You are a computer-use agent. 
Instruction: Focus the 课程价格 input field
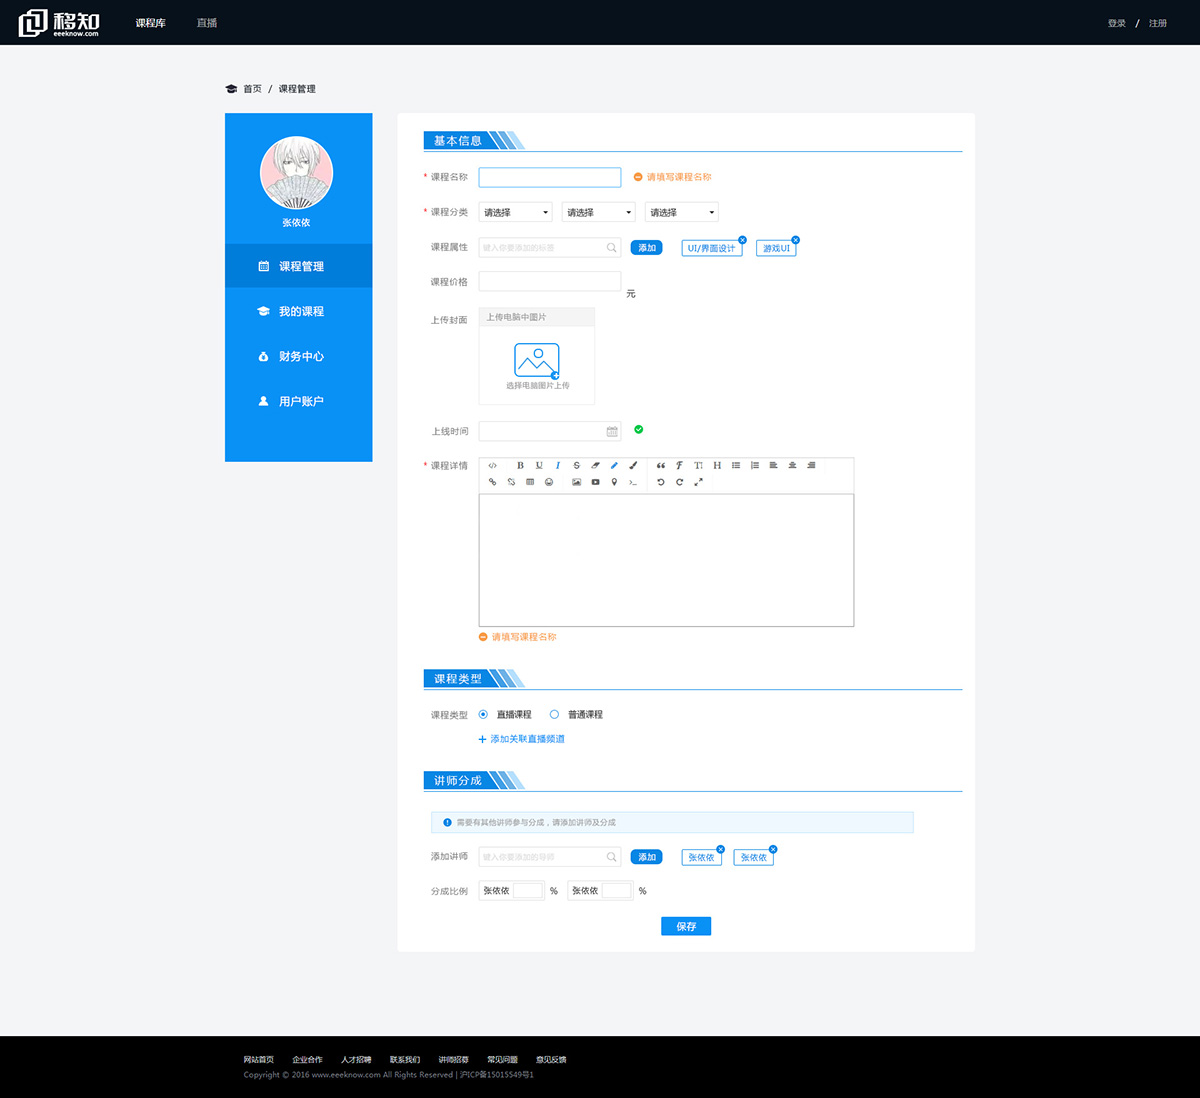click(x=550, y=281)
